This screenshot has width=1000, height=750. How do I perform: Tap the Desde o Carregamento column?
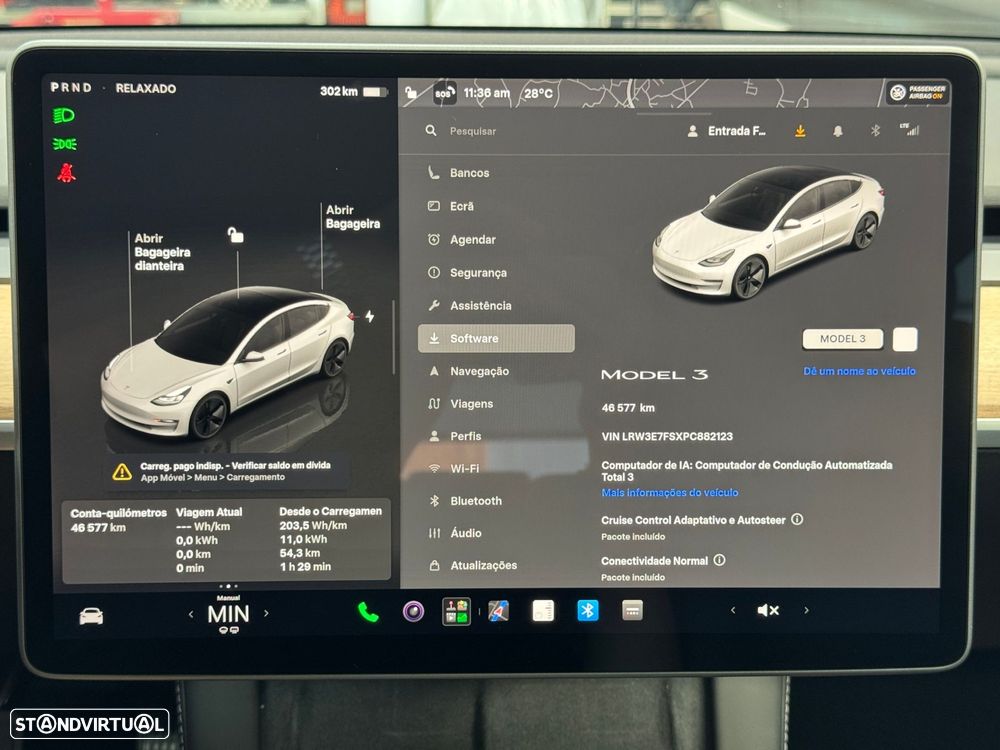click(x=330, y=539)
